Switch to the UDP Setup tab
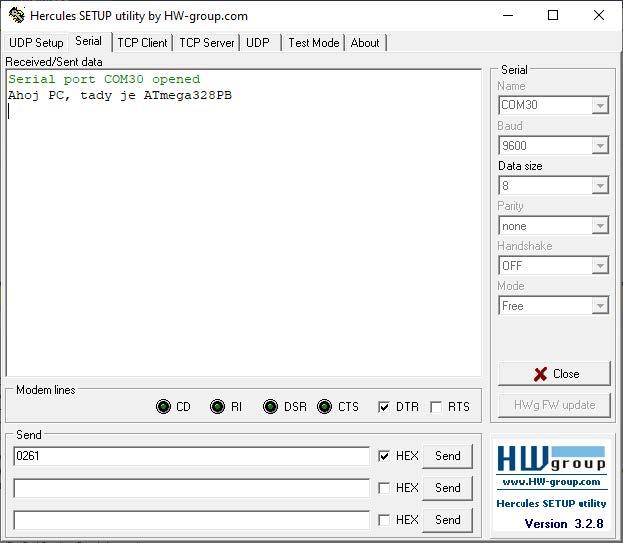 [x=36, y=43]
